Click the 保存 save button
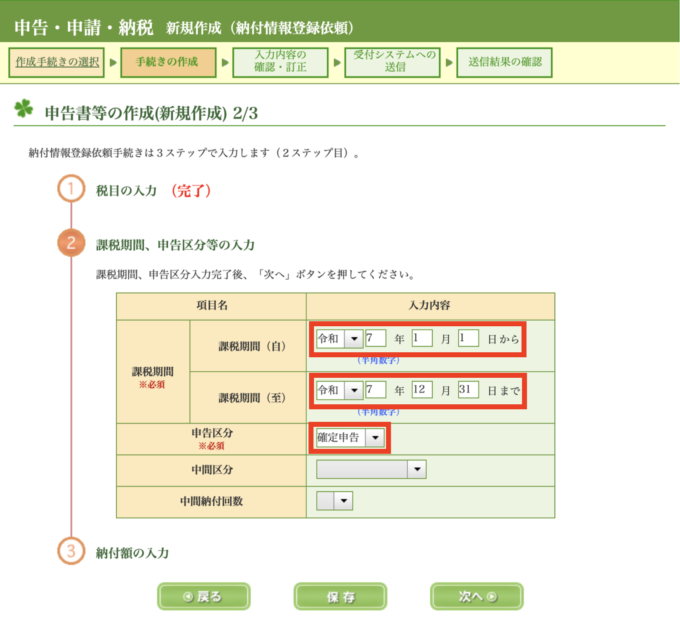Image resolution: width=680 pixels, height=627 pixels. point(340,597)
